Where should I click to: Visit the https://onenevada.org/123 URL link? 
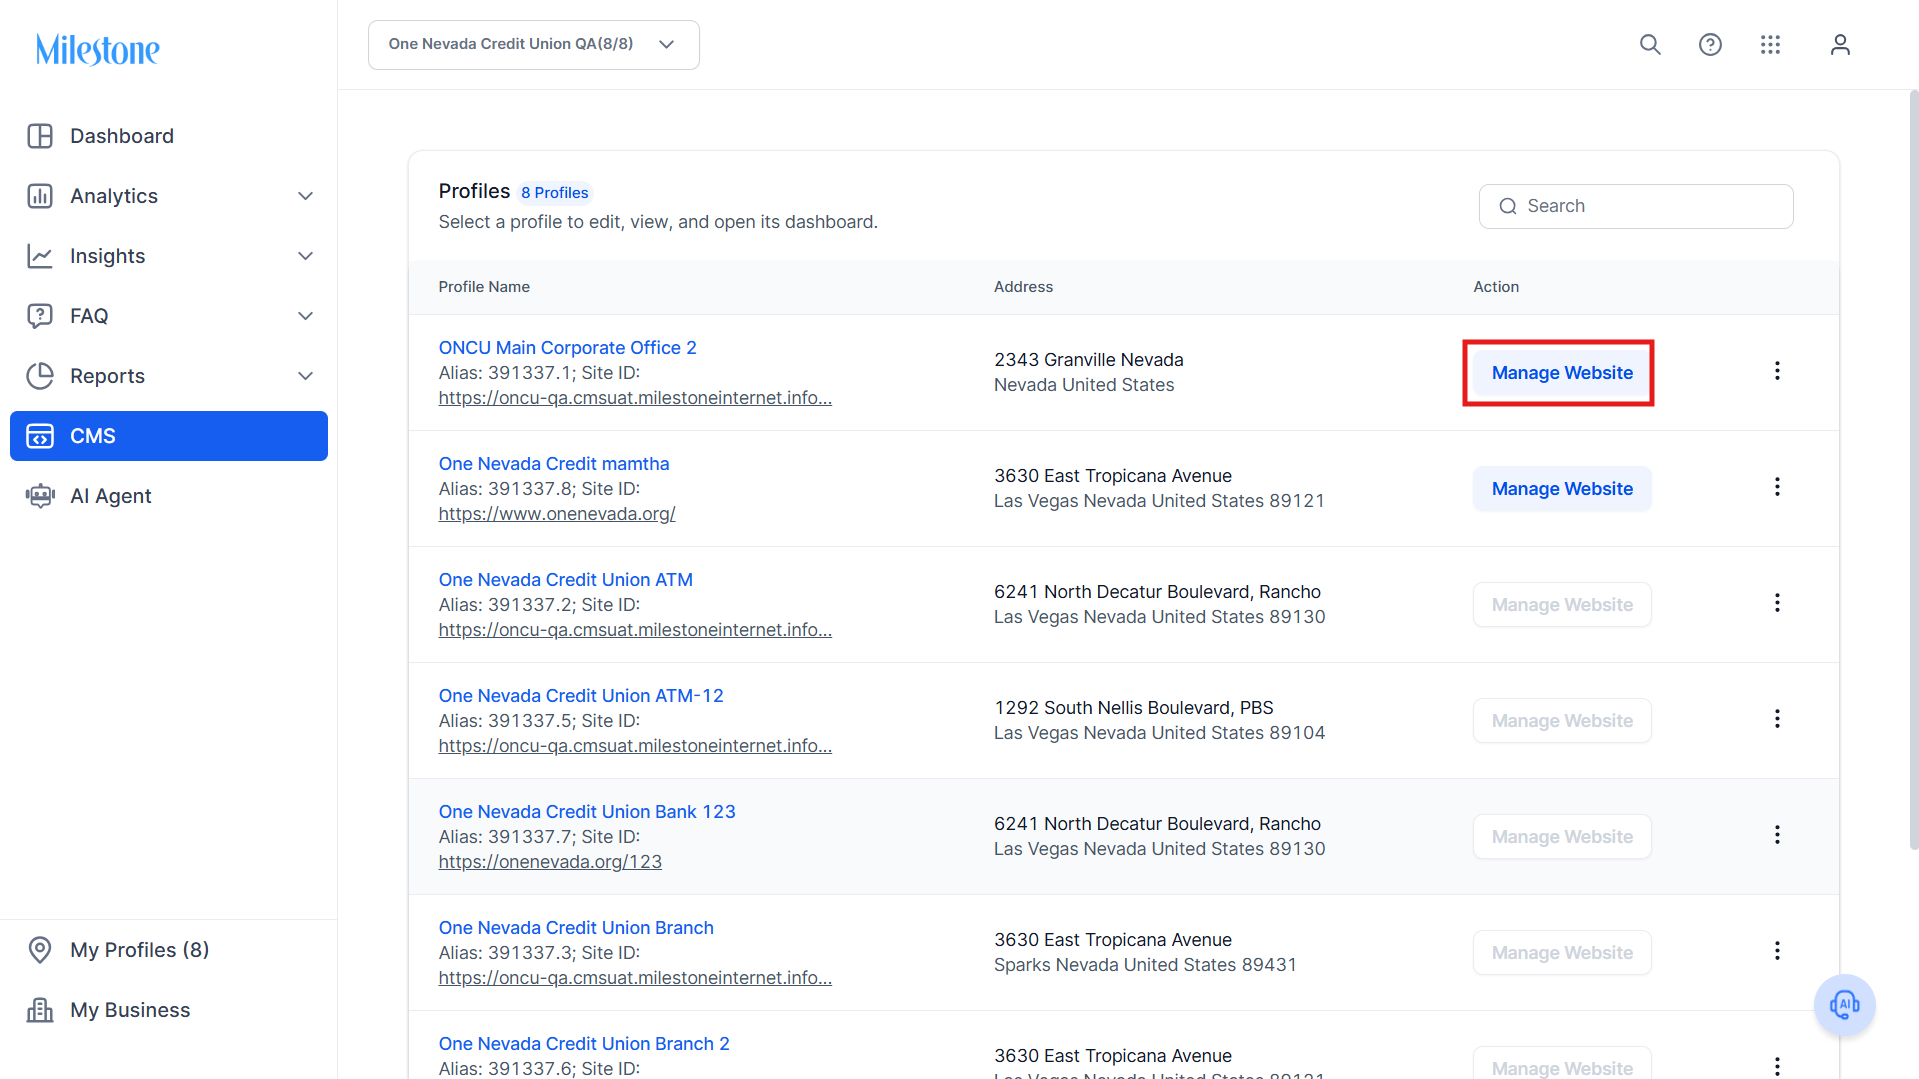(550, 862)
